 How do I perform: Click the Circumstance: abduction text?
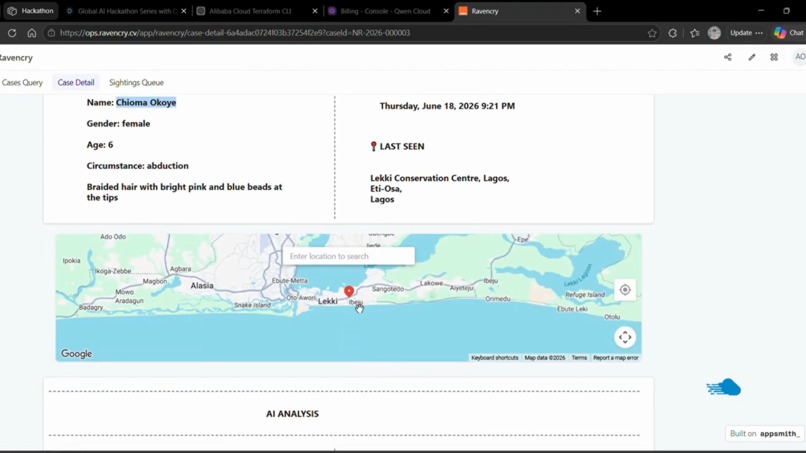tap(137, 166)
